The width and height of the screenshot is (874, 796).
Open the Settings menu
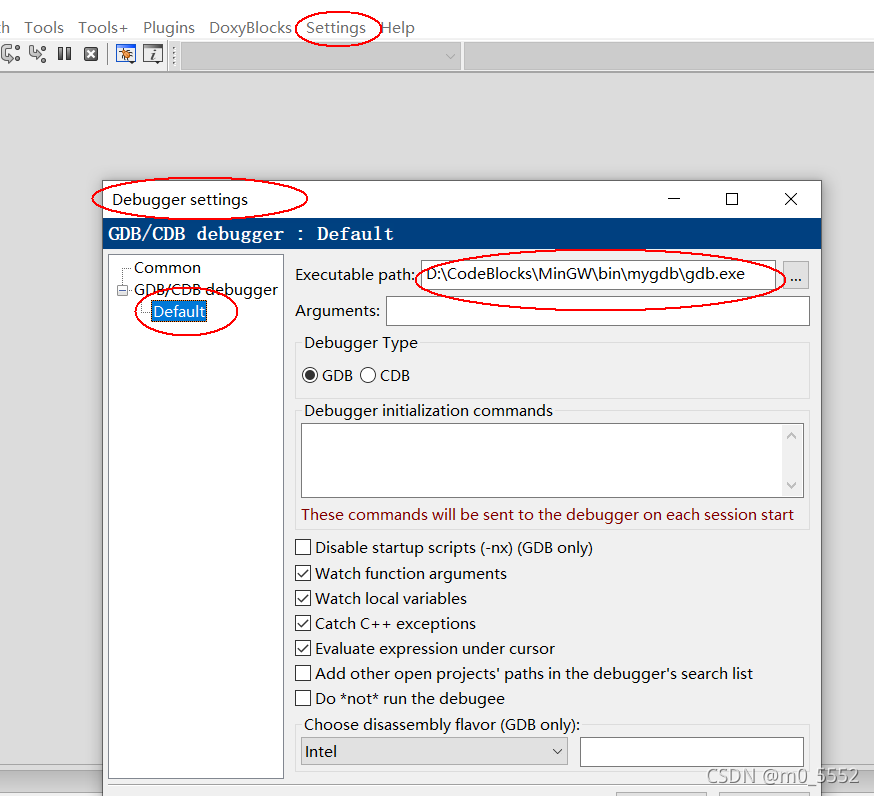[336, 27]
